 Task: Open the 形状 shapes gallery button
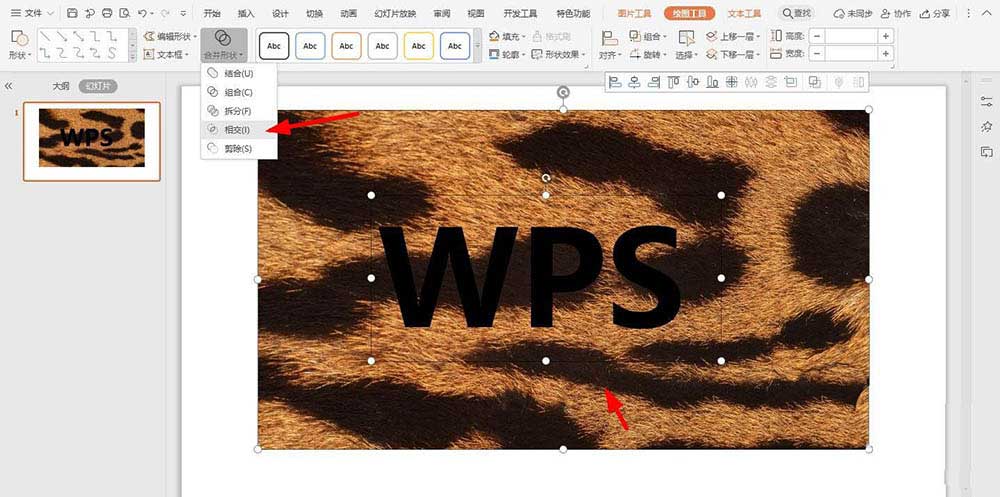20,45
